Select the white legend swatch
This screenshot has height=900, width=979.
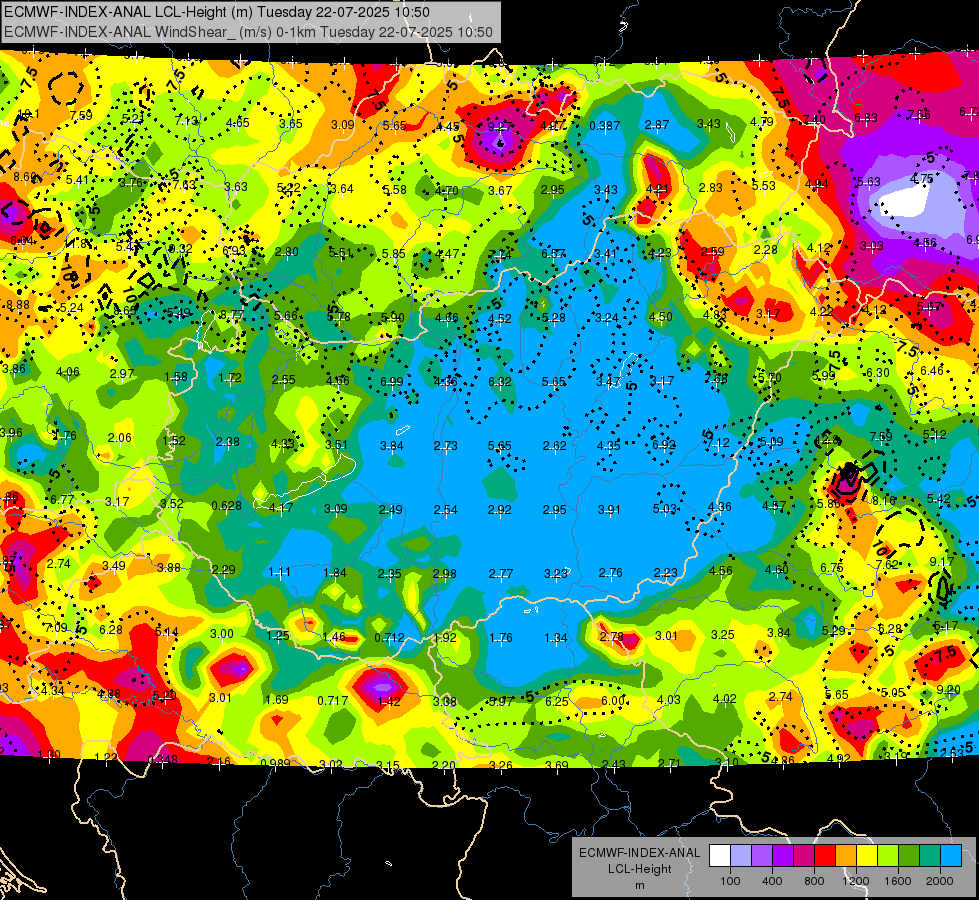(720, 855)
